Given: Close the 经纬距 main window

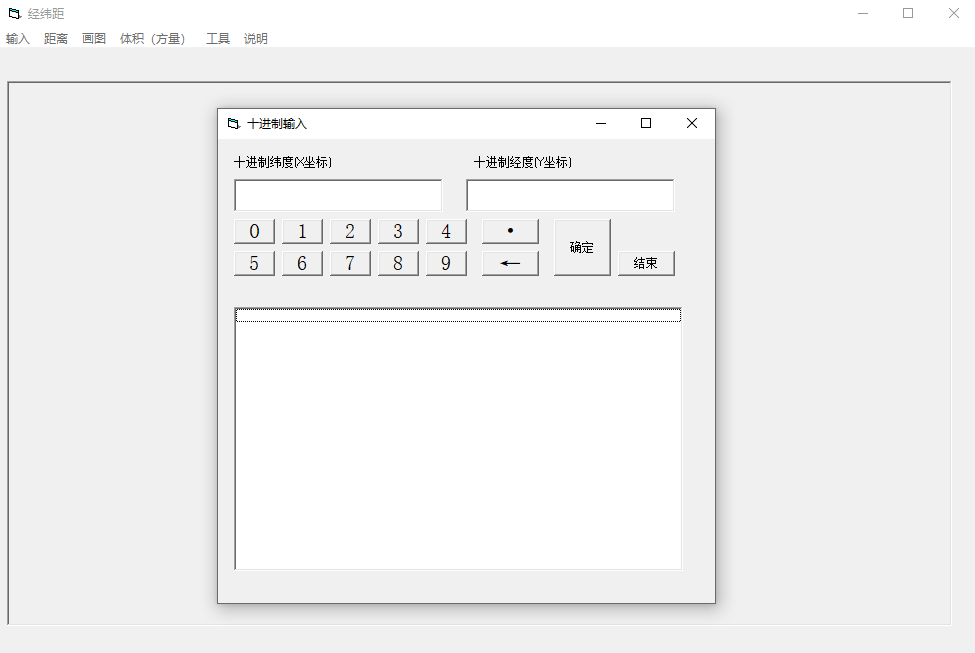Looking at the screenshot, I should 953,13.
